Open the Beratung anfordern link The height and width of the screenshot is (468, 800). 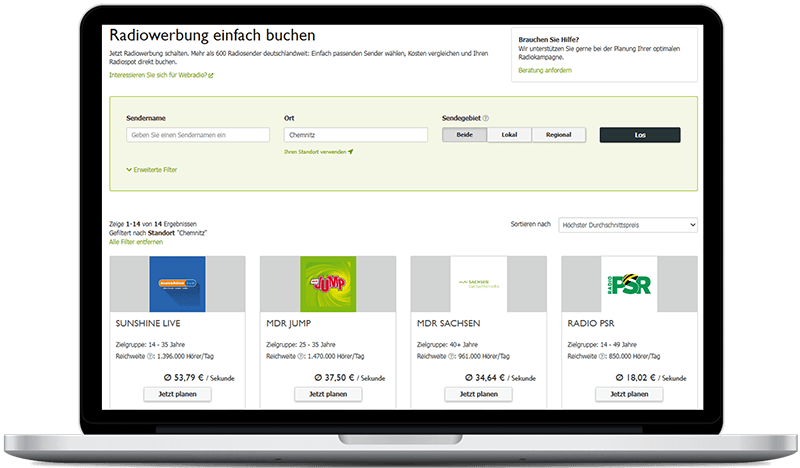coord(545,70)
